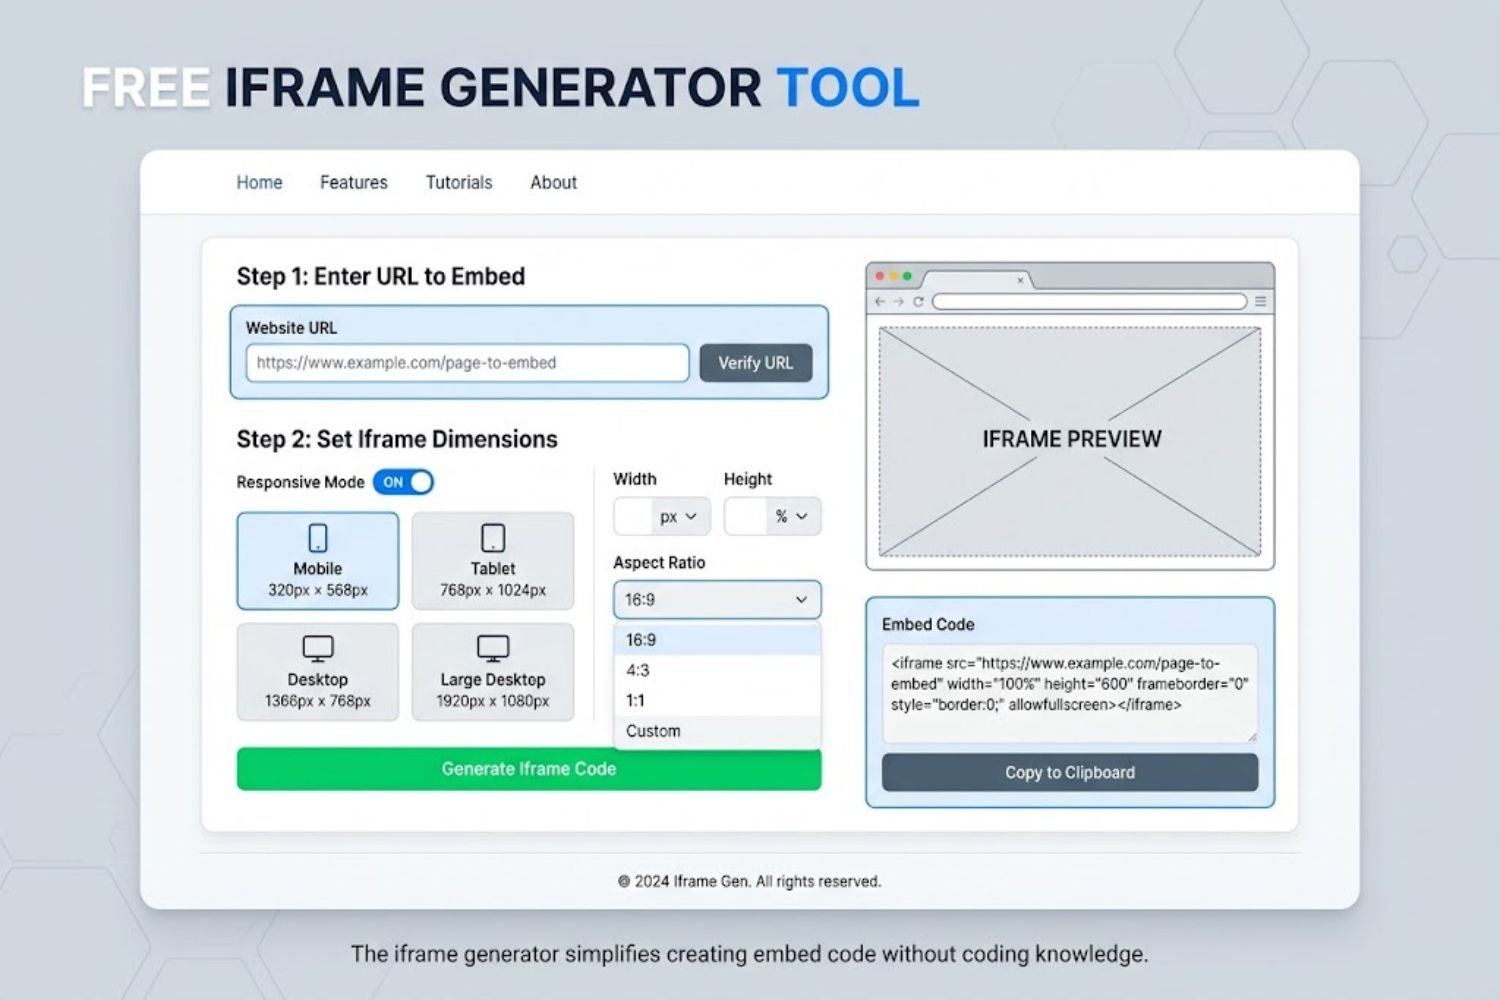The width and height of the screenshot is (1500, 1000).
Task: Click the Height value input
Action: click(x=746, y=516)
